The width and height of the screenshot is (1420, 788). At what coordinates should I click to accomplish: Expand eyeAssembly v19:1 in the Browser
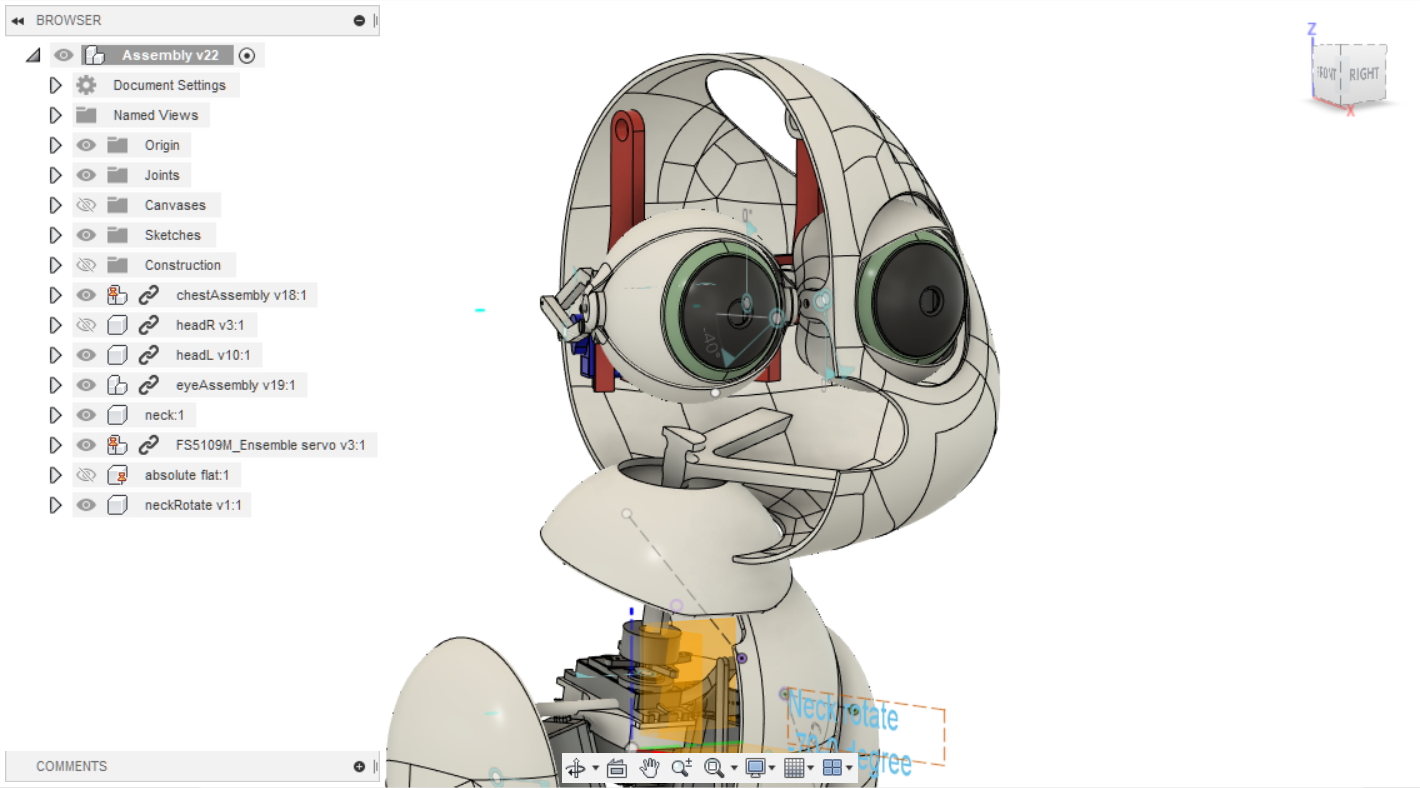click(56, 385)
